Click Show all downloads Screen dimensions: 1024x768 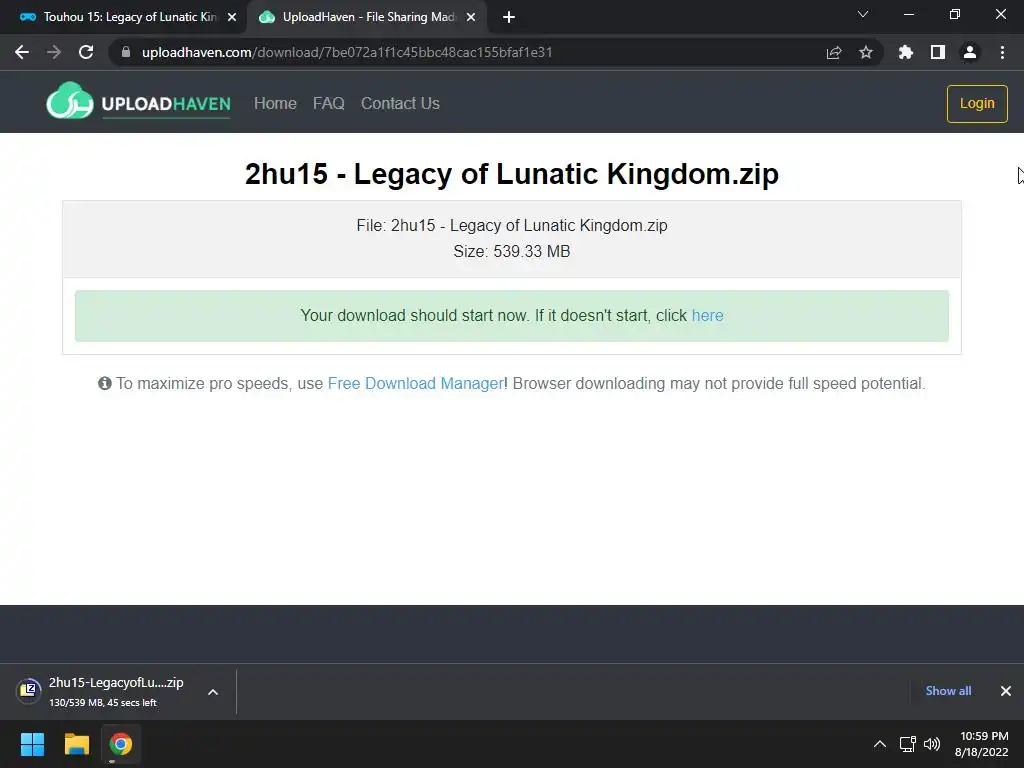tap(948, 691)
